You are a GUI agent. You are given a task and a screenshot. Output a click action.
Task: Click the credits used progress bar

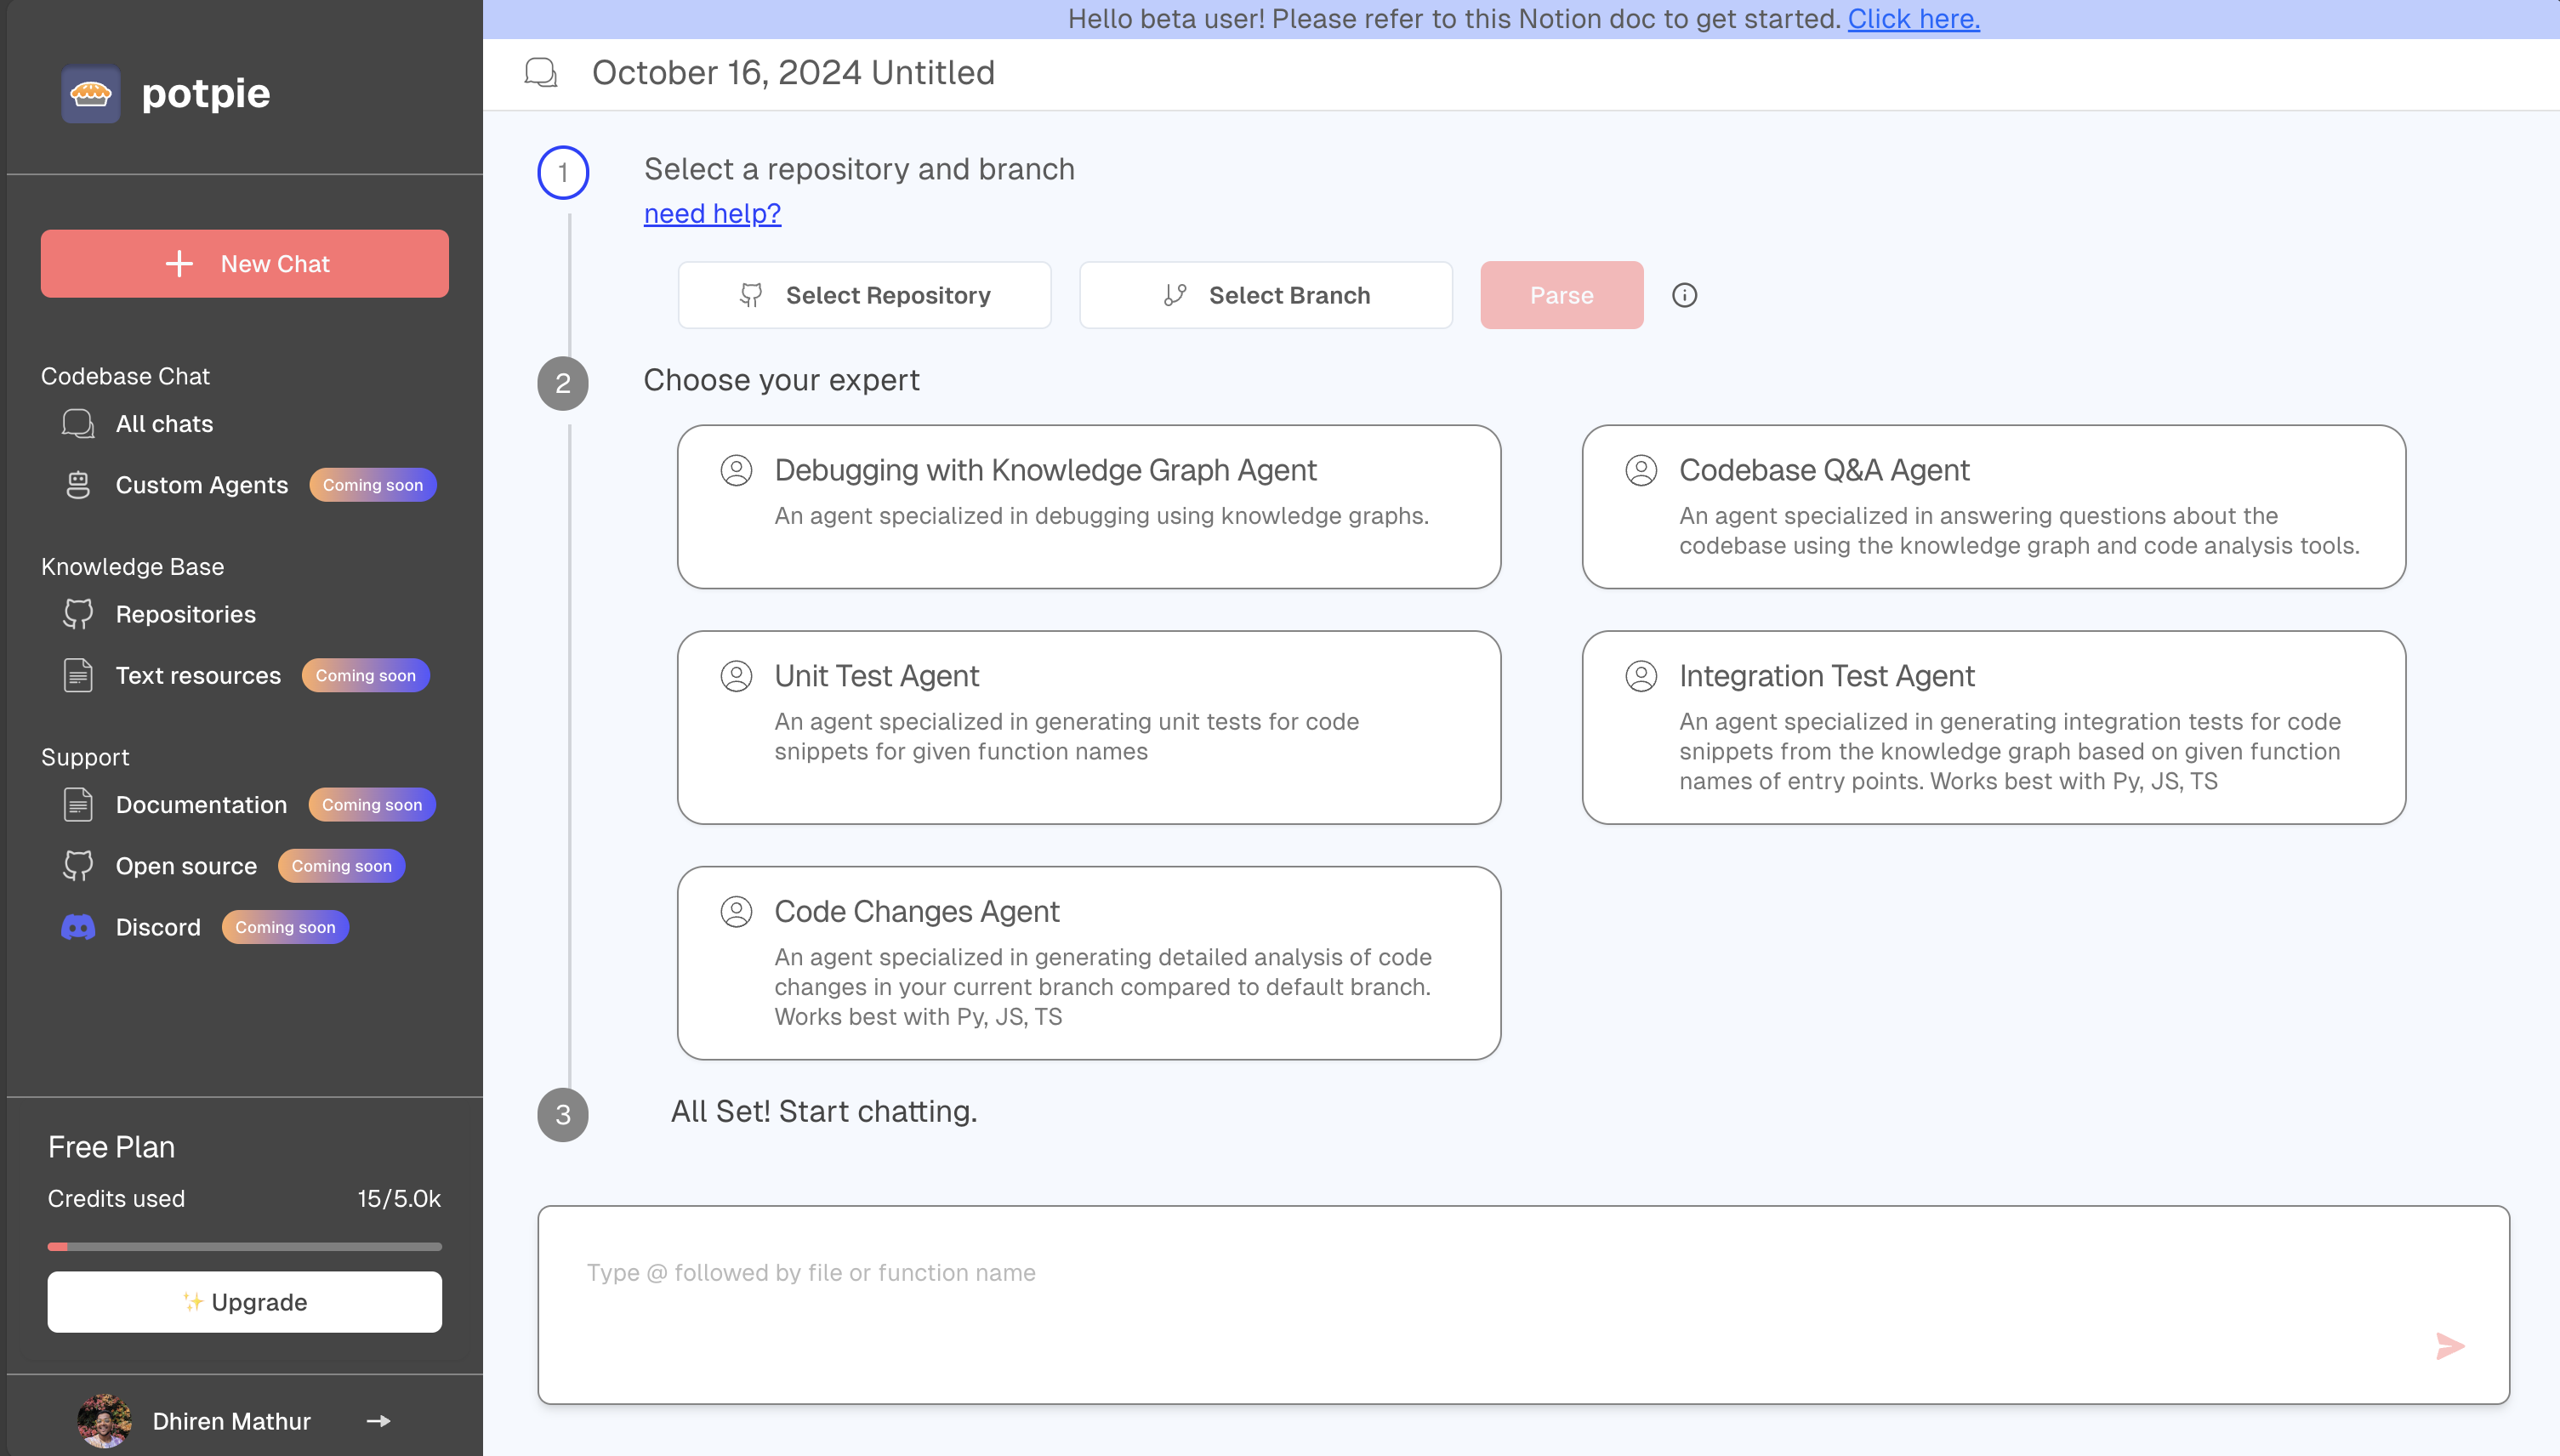tap(244, 1246)
